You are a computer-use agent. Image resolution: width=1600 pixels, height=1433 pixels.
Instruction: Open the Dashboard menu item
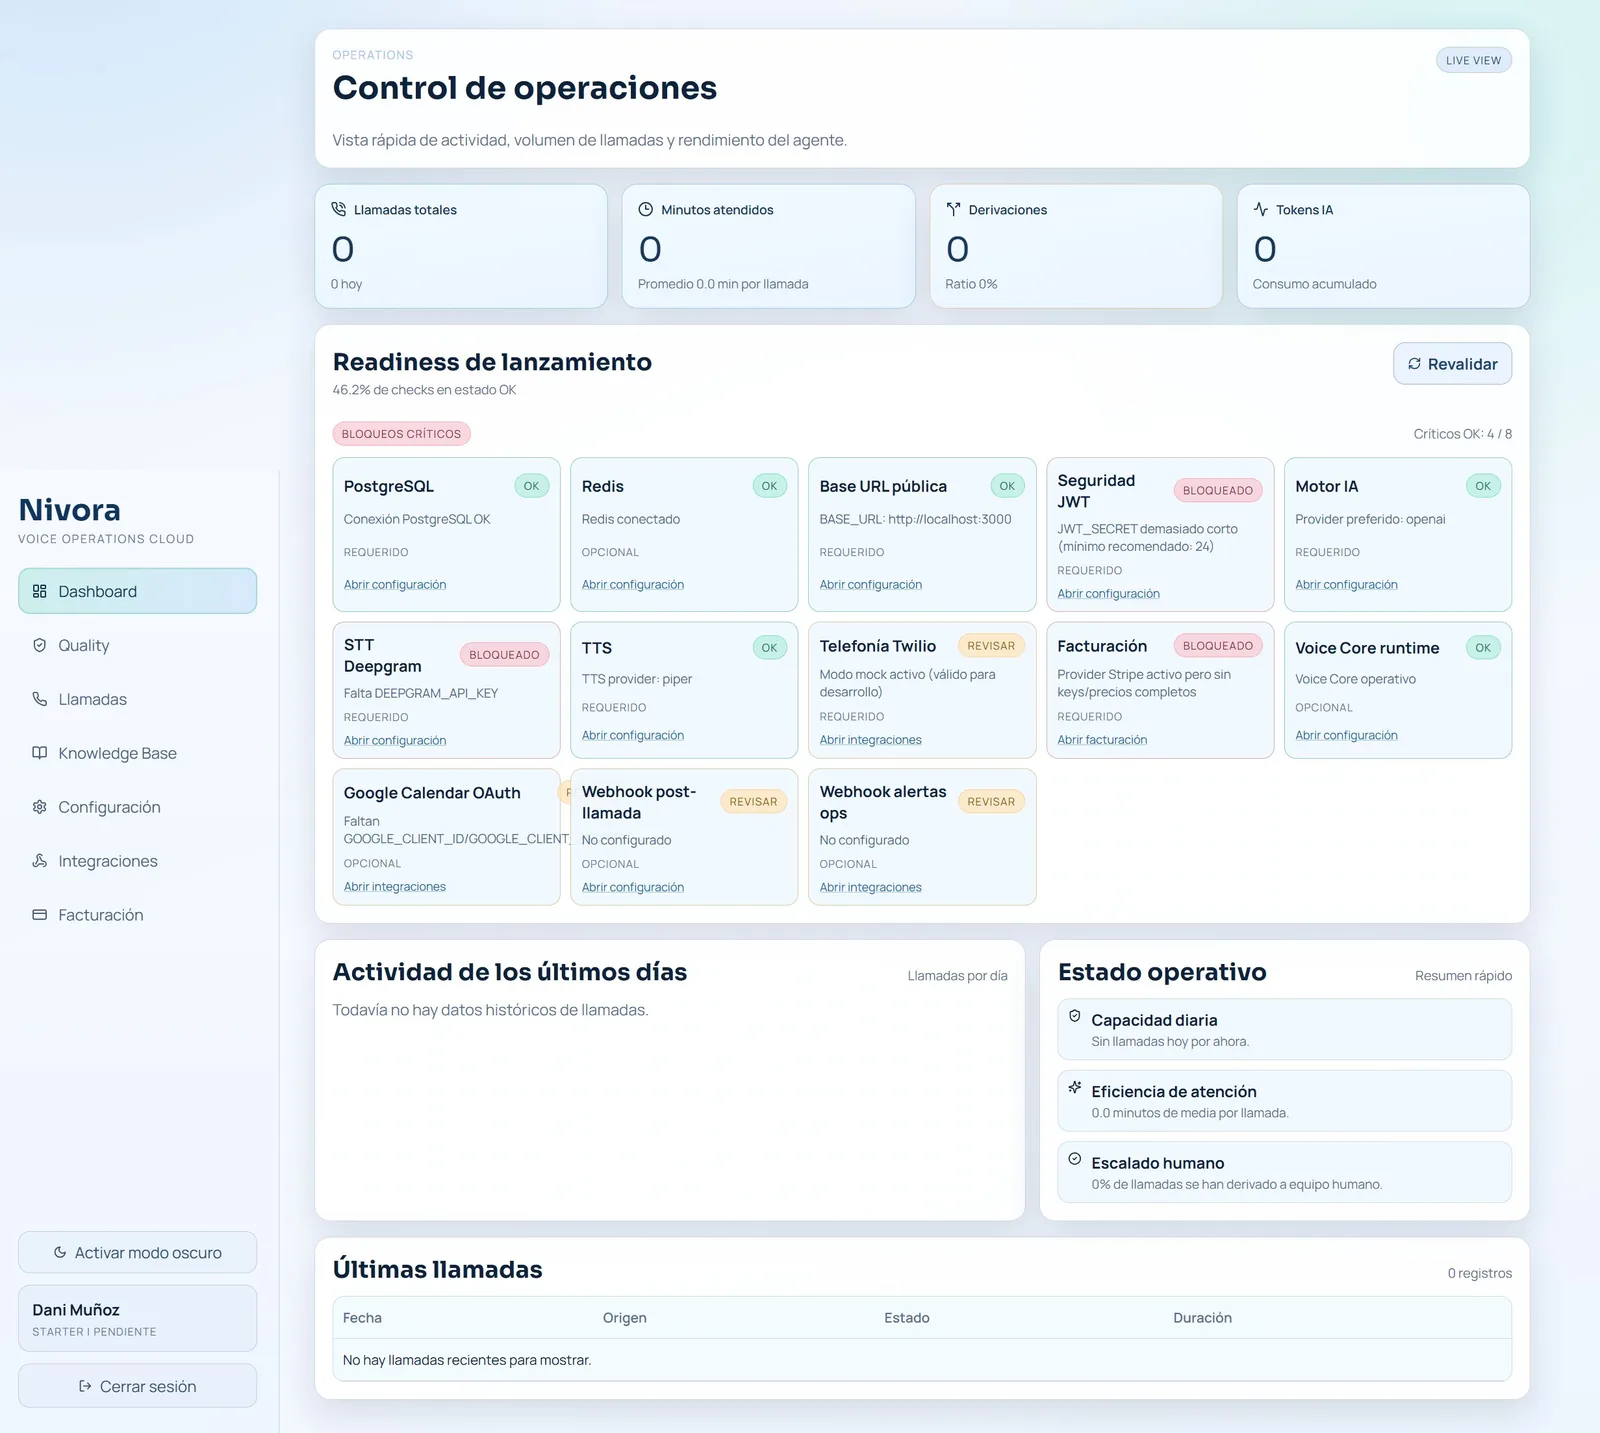click(137, 591)
